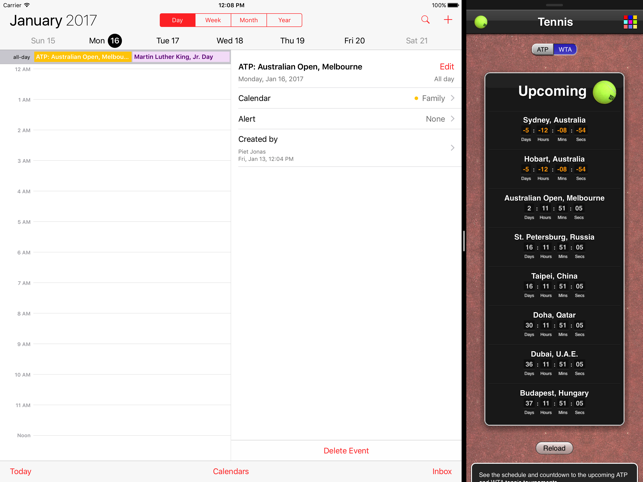Screen dimensions: 643x482
Task: Tap the tennis ball icon in Tennis header
Action: point(481,22)
